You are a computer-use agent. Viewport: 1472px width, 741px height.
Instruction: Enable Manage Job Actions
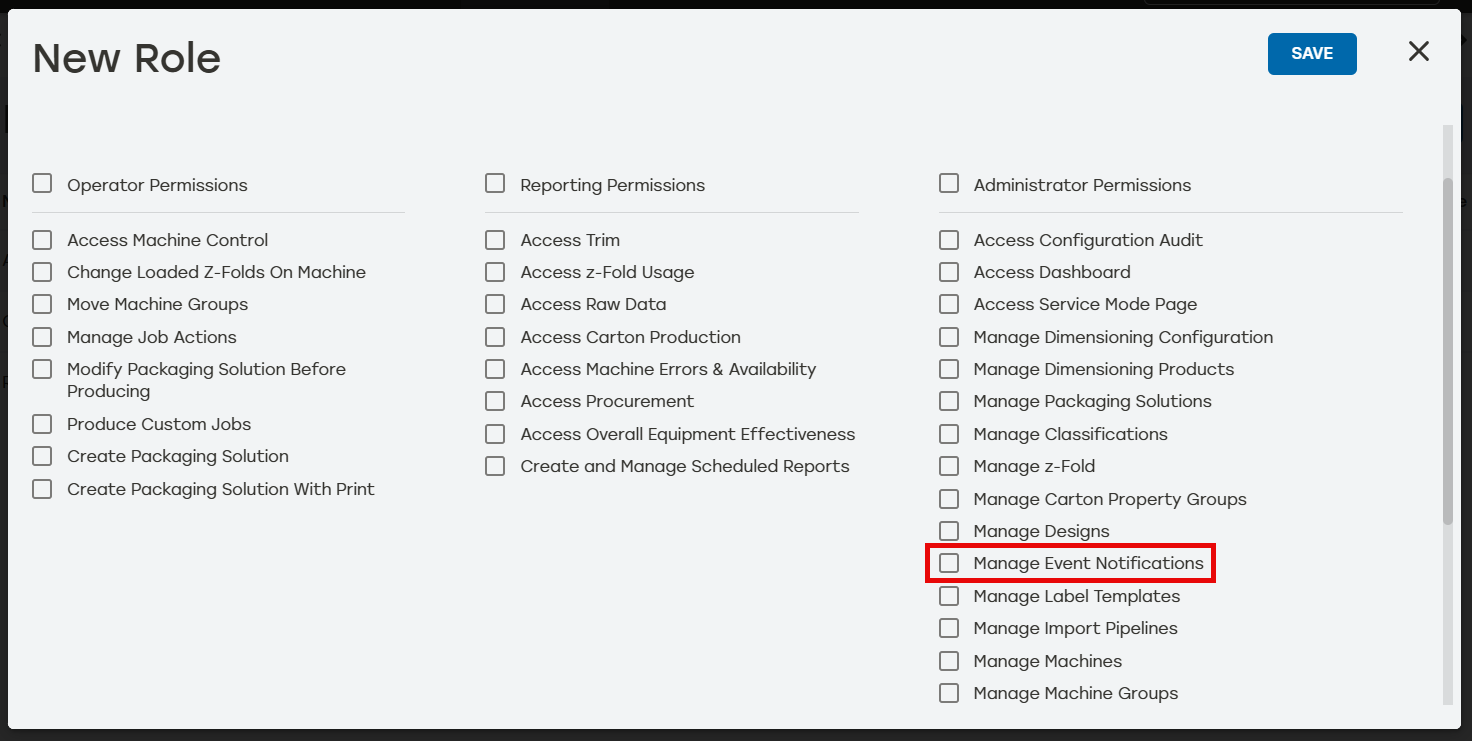42,337
